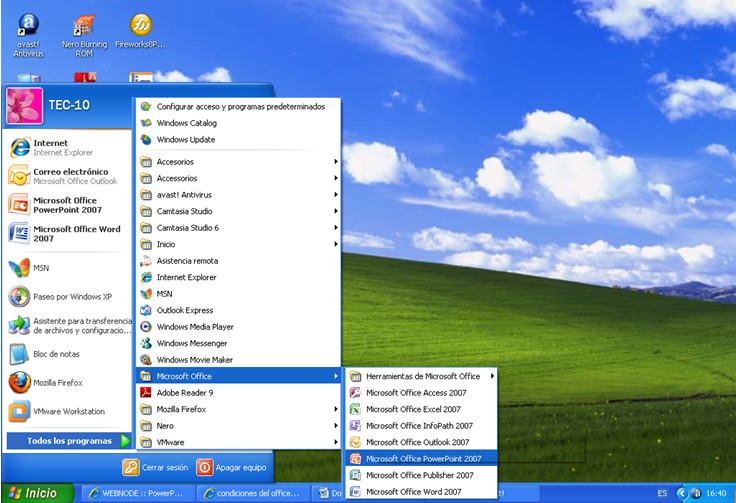Launch Mozilla Firefox from left panel
Image resolution: width=736 pixels, height=503 pixels.
68,383
